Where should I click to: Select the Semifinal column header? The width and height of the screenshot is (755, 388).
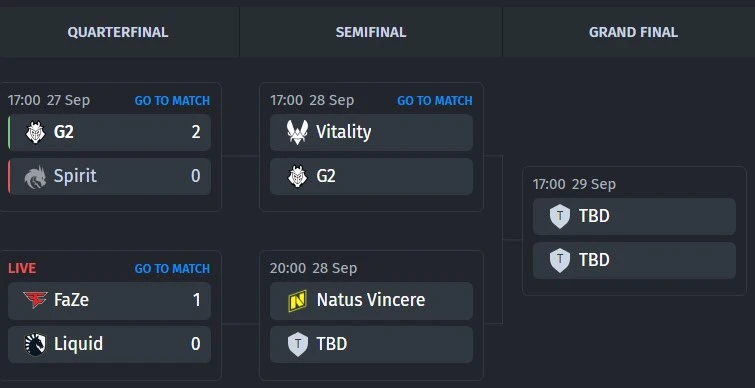pyautogui.click(x=371, y=32)
